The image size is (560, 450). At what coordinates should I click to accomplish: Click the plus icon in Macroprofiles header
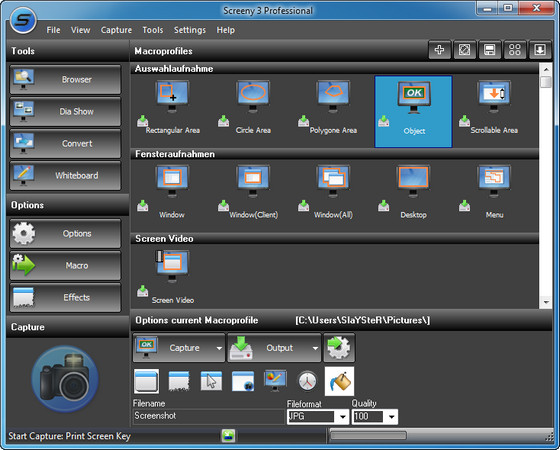(439, 50)
